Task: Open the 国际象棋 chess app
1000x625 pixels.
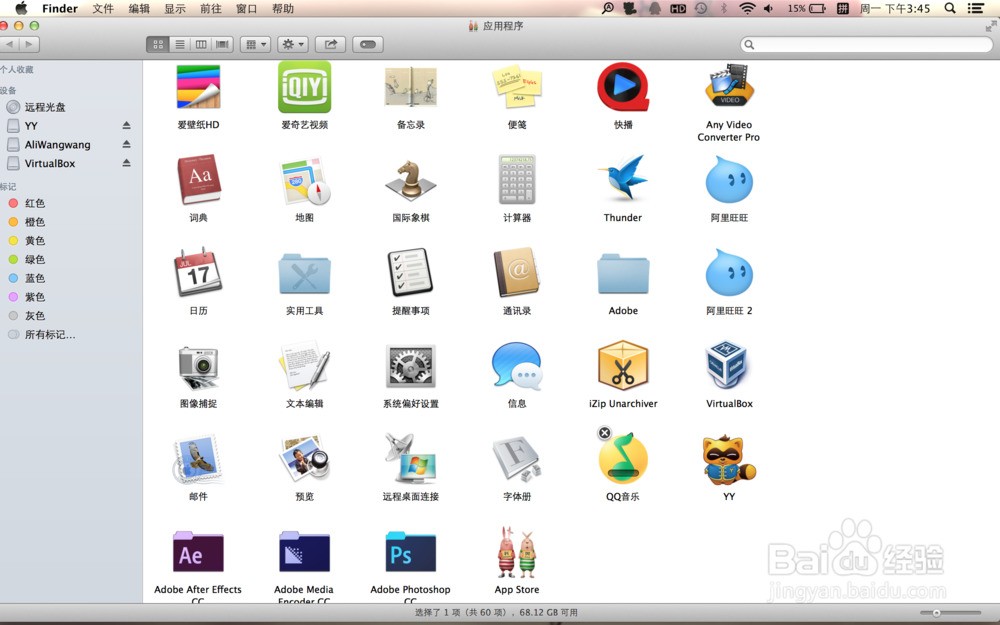Action: coord(411,180)
